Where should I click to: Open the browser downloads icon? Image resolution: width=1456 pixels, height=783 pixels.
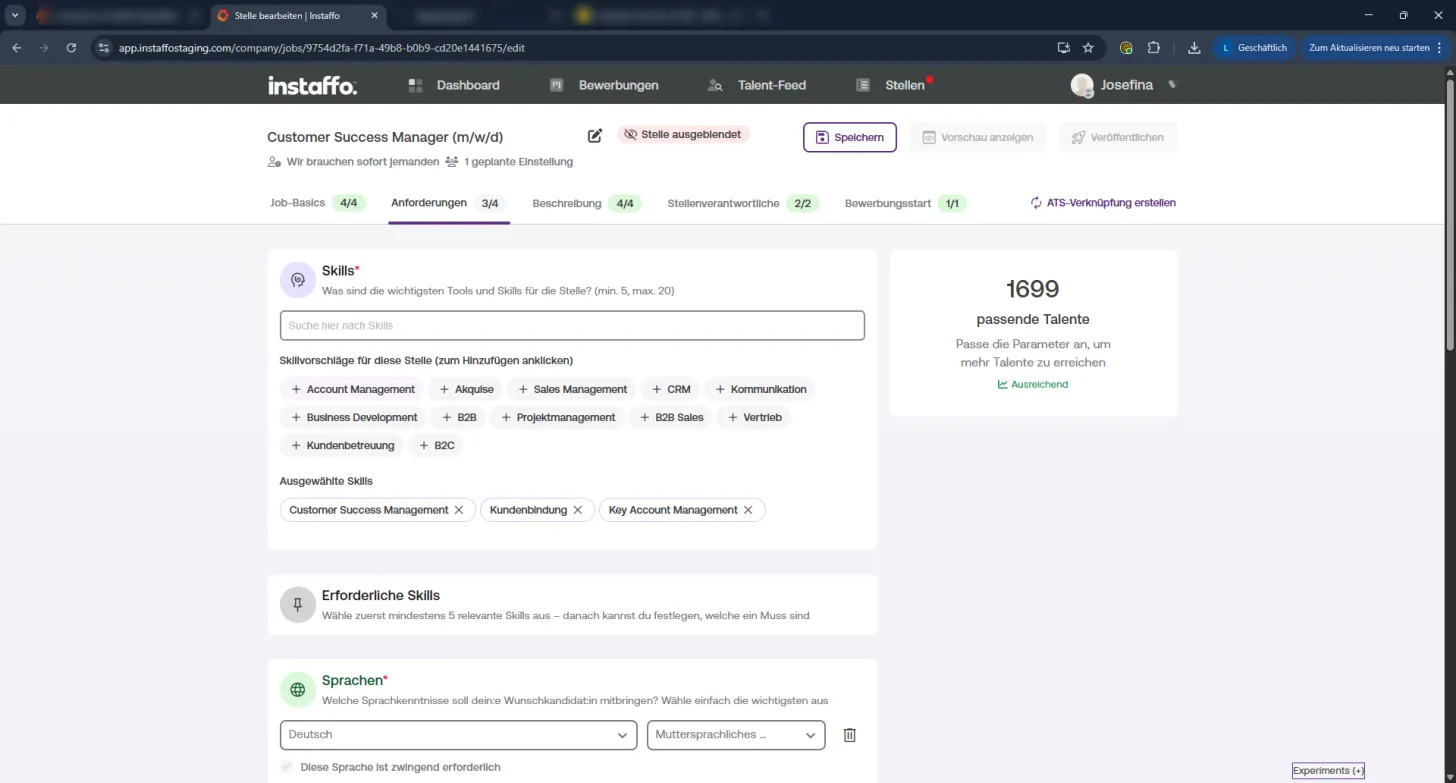(x=1194, y=47)
